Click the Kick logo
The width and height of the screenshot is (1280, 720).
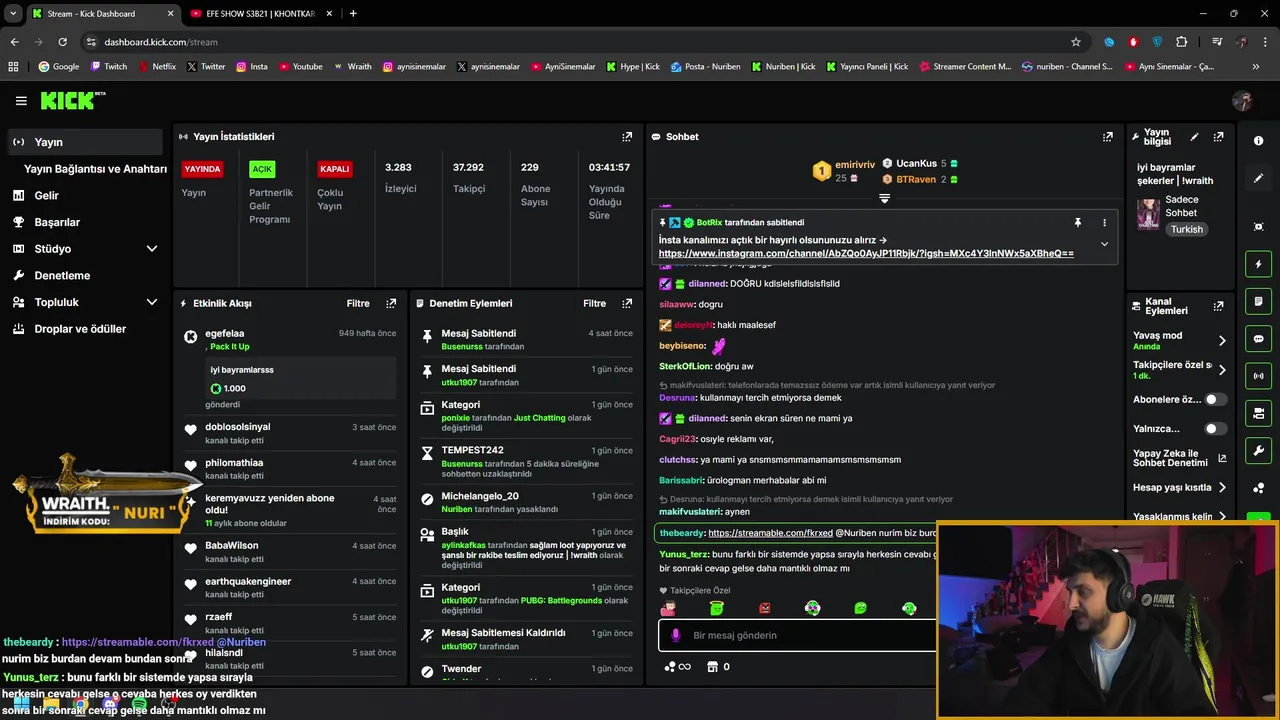72,100
